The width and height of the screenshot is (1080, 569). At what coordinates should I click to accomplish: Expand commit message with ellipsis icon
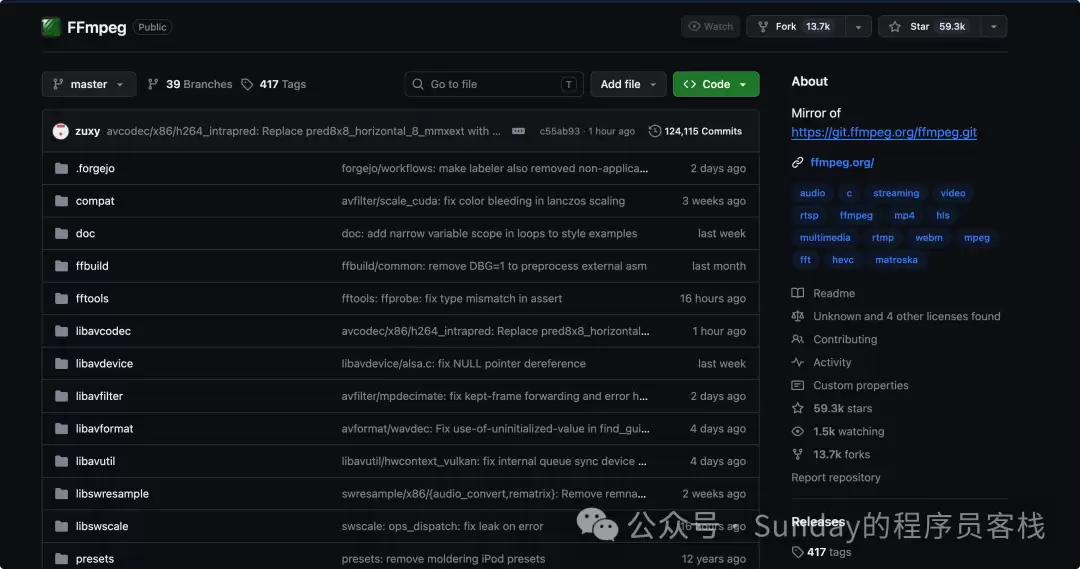pyautogui.click(x=519, y=131)
